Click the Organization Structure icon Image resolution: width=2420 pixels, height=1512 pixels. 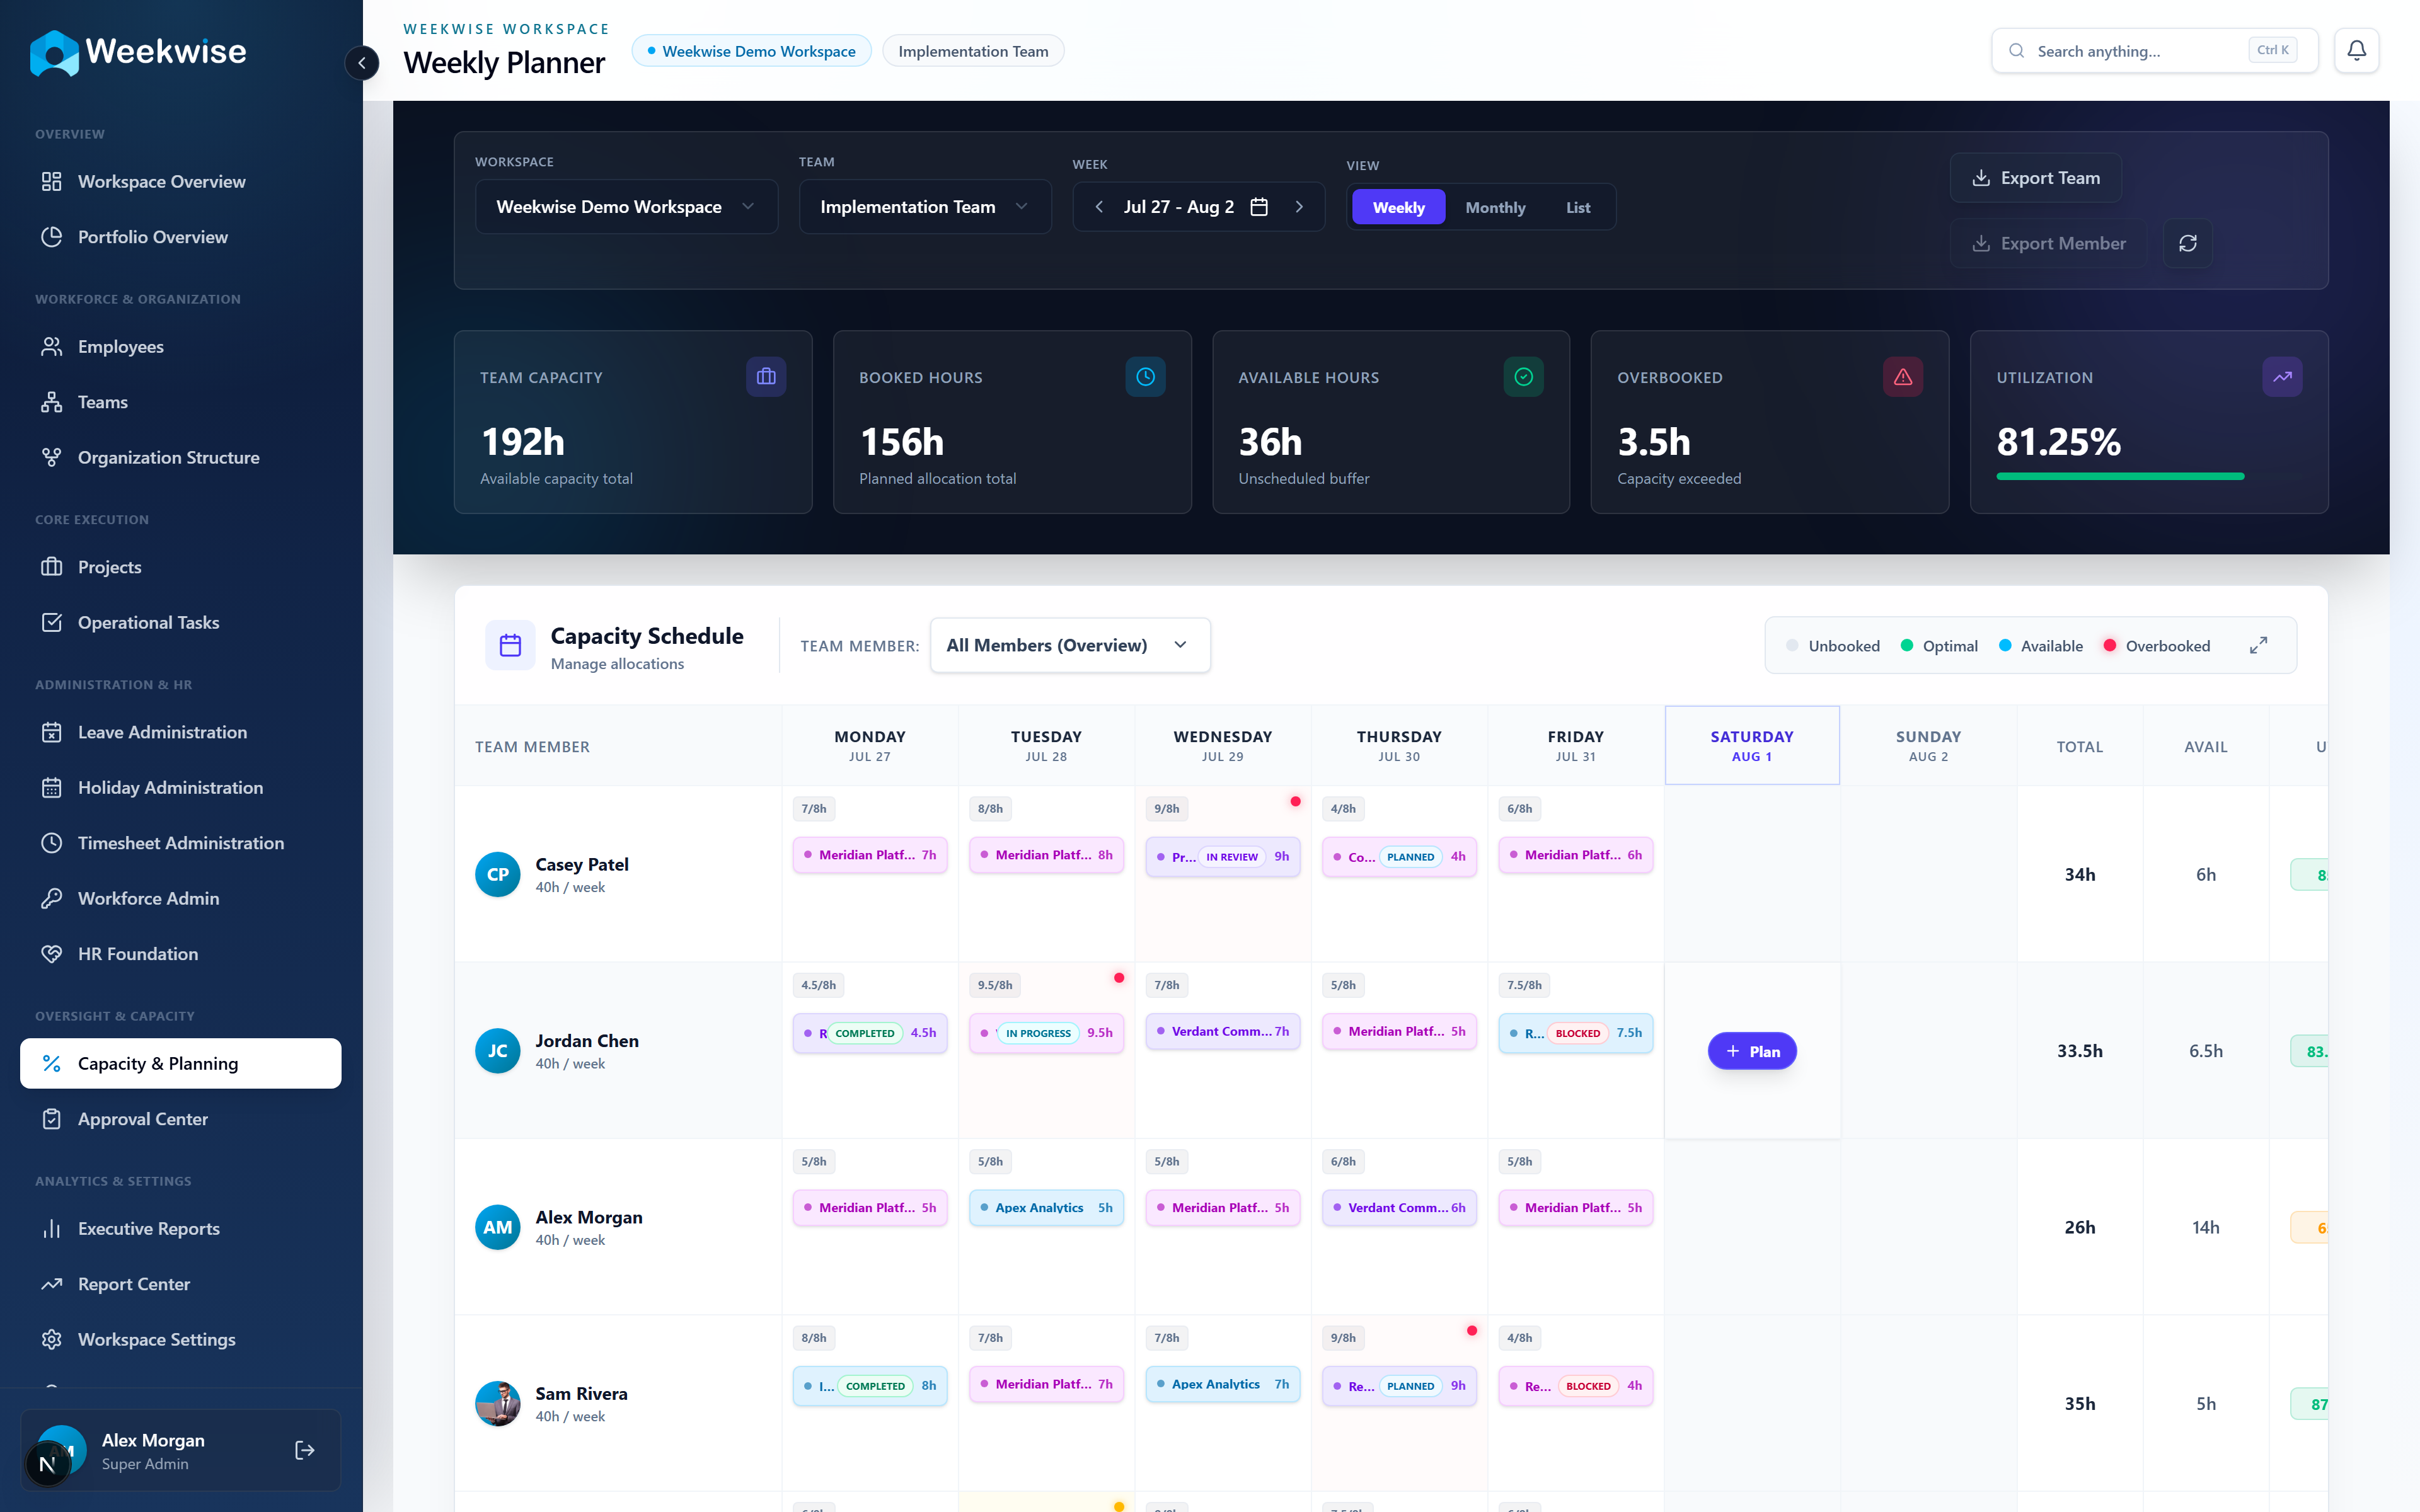(51, 457)
